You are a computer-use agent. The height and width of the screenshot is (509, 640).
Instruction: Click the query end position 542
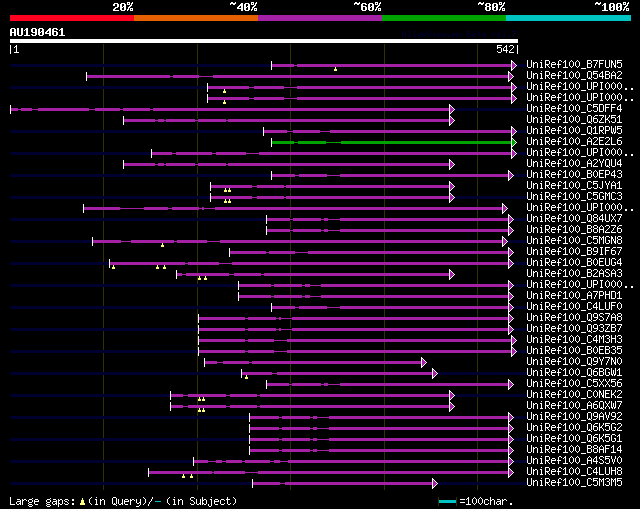(x=505, y=49)
